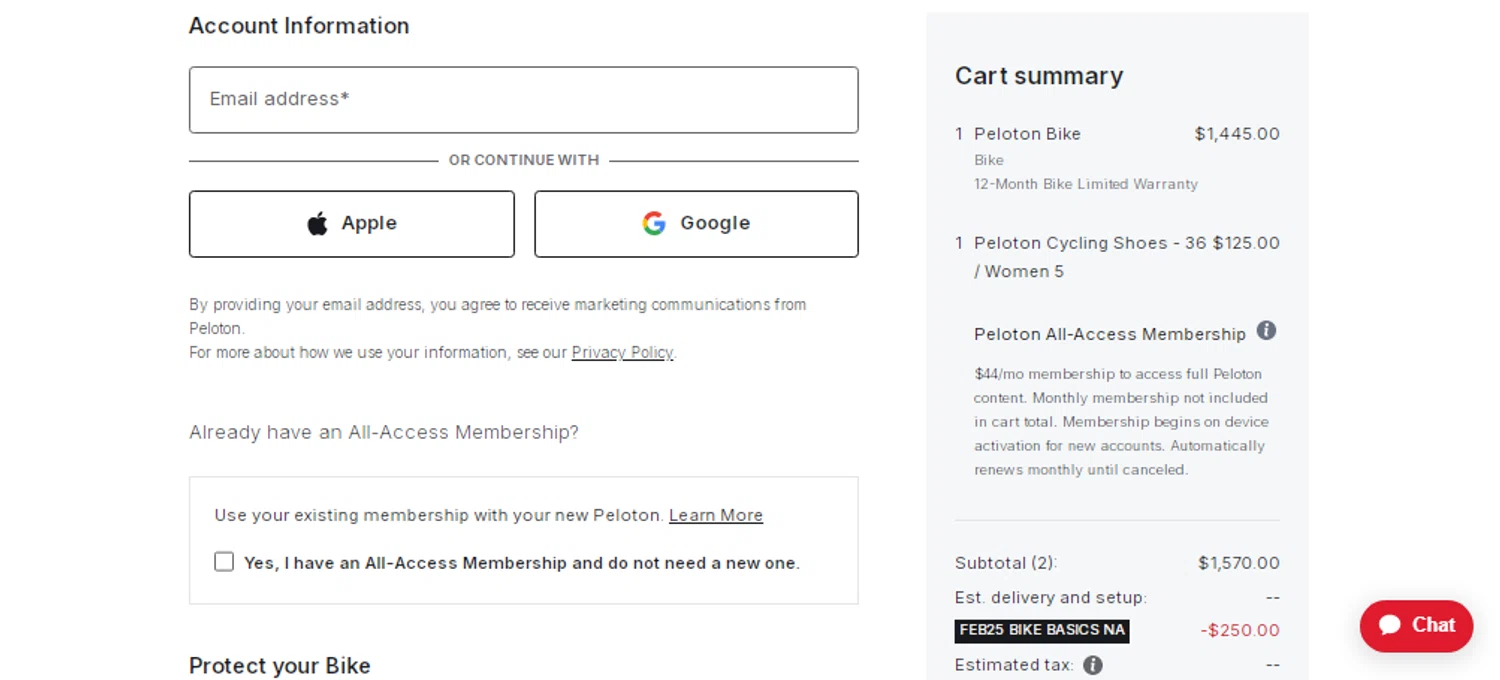Open info icon beside Peloton All-Access Membership
1500x680 pixels.
pyautogui.click(x=1266, y=331)
